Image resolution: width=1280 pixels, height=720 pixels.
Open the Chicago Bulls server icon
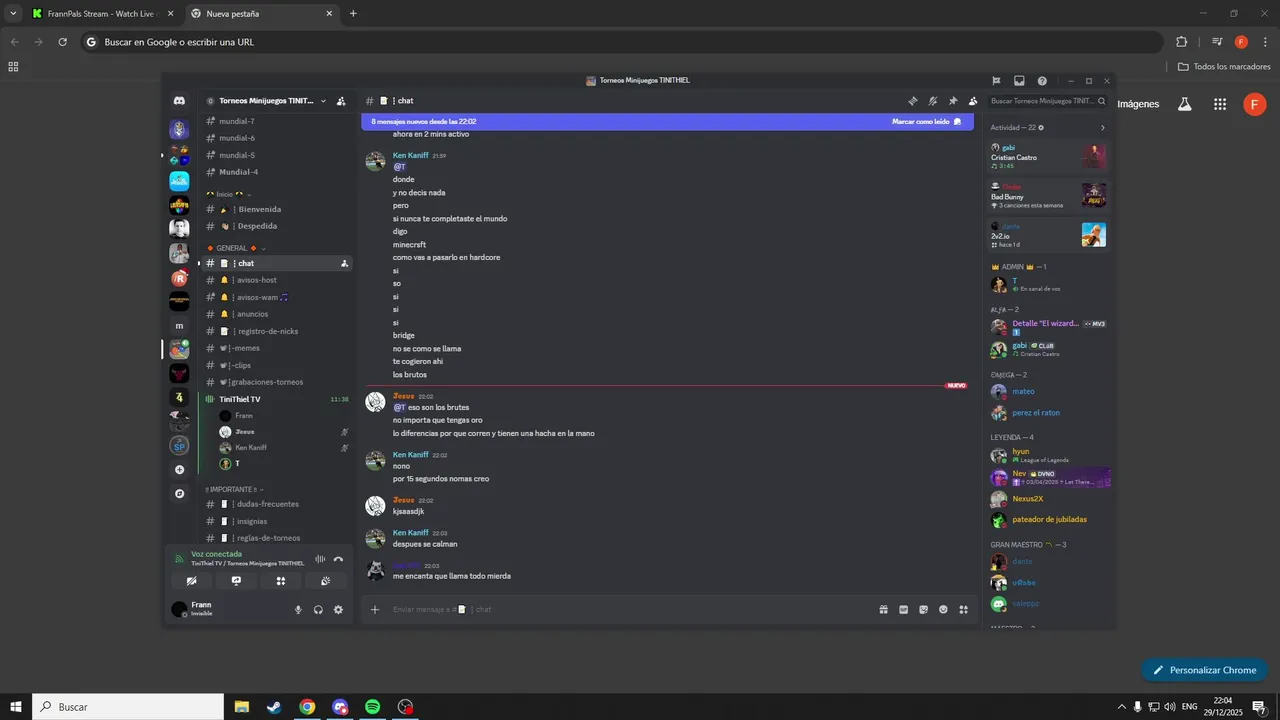[179, 373]
